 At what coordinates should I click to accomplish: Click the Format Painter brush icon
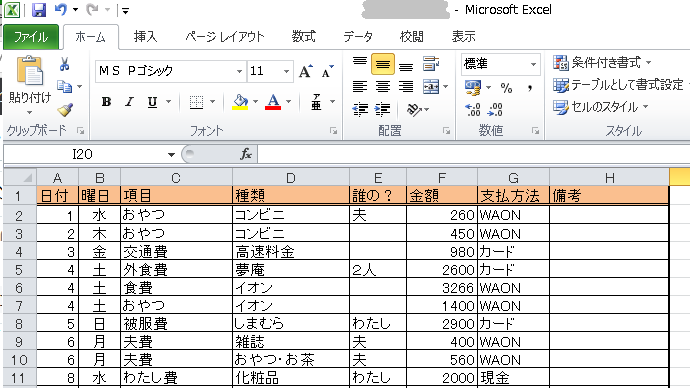[65, 109]
